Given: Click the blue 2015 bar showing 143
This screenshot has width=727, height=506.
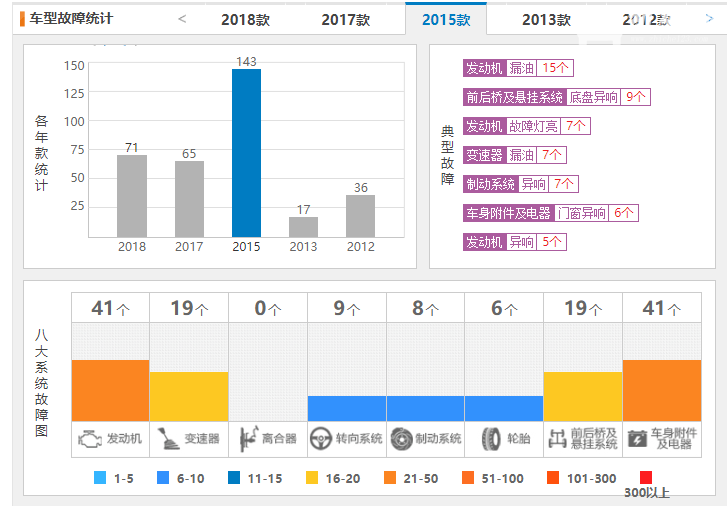Looking at the screenshot, I should (247, 153).
